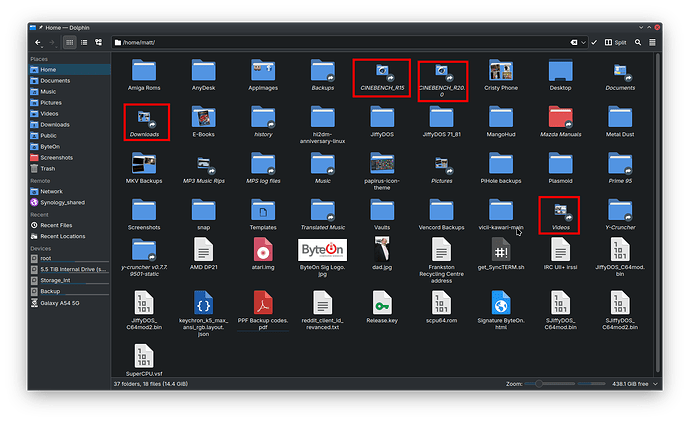Select the E-Books folder

click(203, 122)
